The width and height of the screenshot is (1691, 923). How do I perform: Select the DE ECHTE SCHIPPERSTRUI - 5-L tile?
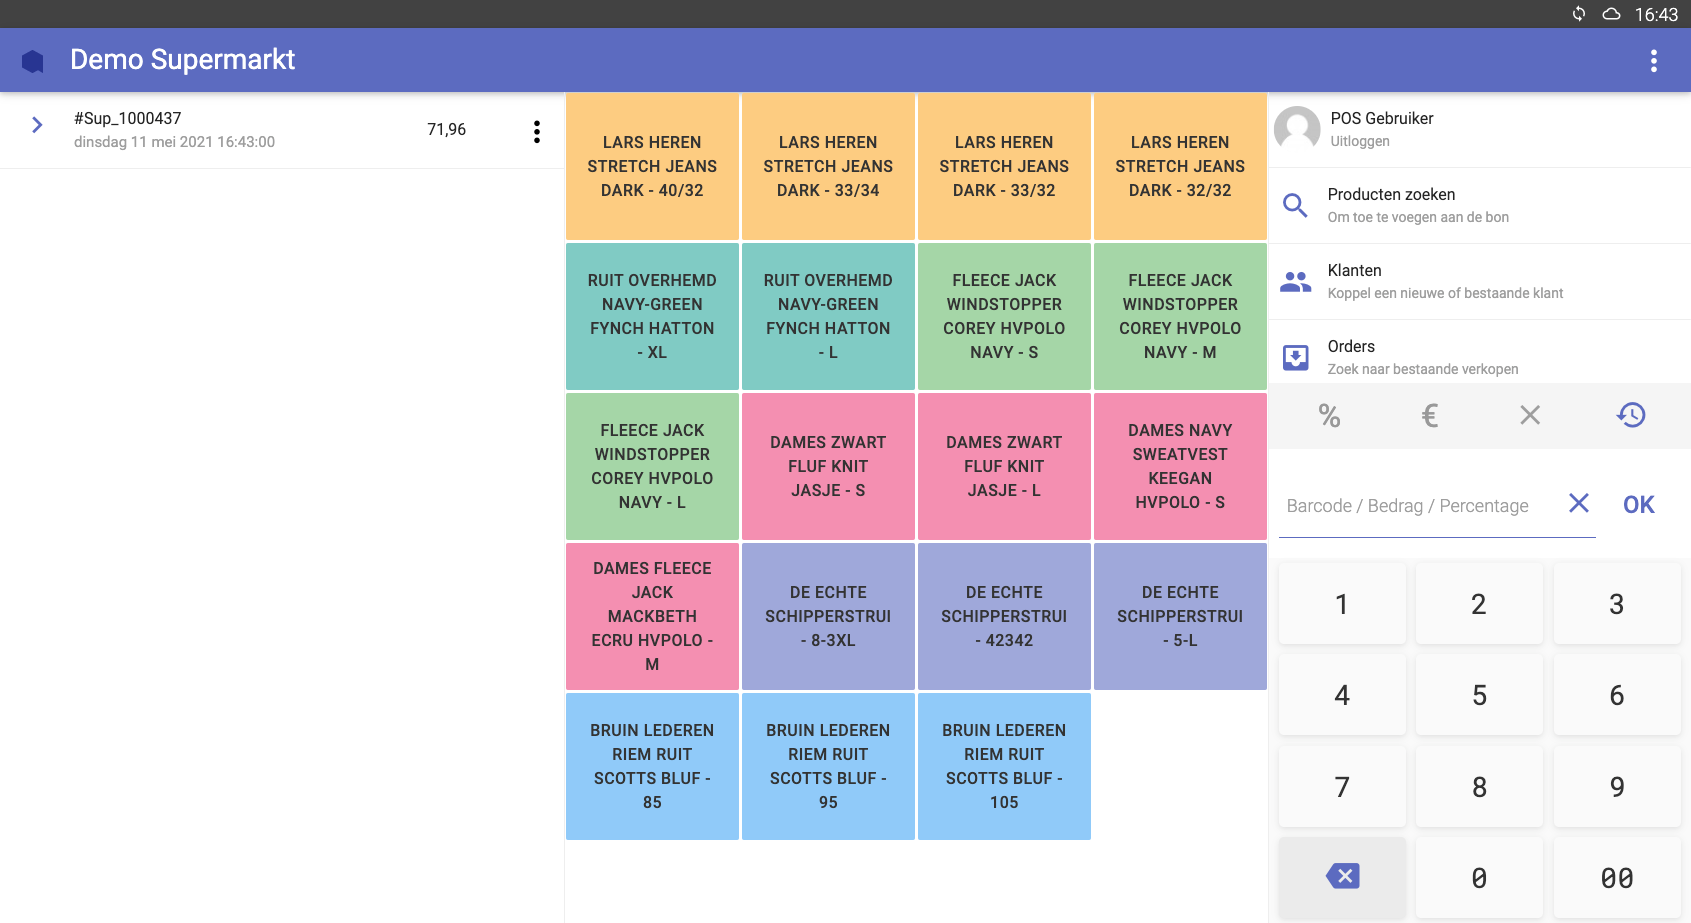coord(1180,616)
